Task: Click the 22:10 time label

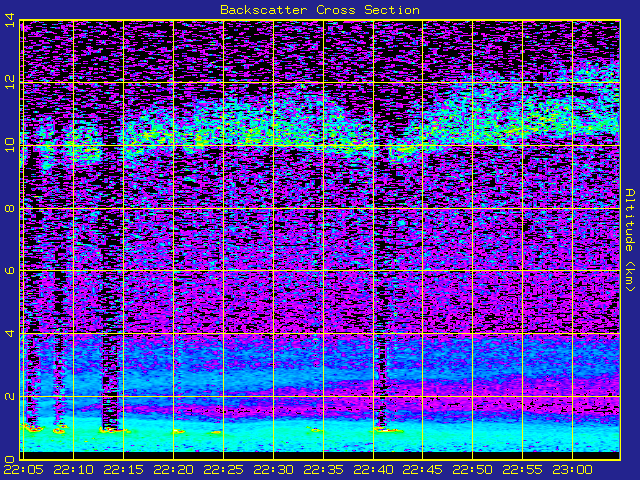Action: [x=73, y=470]
